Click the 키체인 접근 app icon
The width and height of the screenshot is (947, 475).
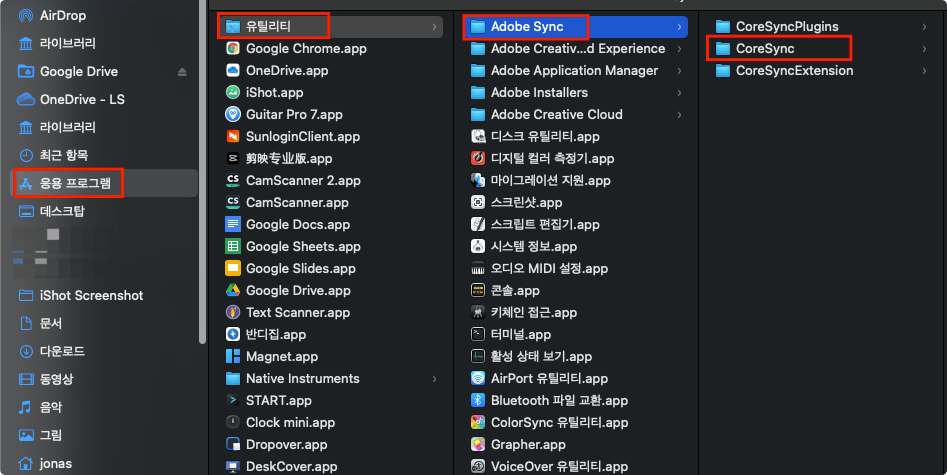pos(478,312)
